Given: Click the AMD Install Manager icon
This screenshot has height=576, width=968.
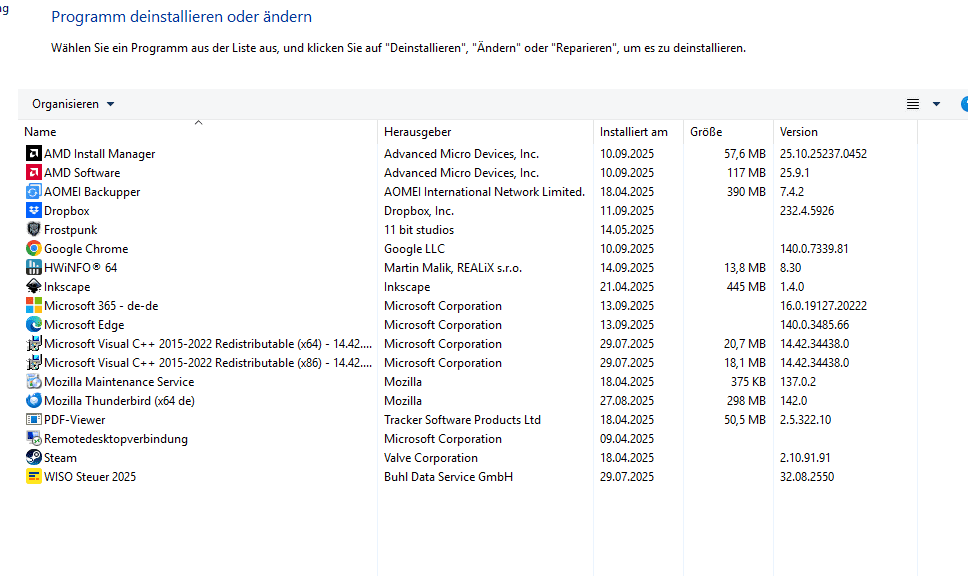Looking at the screenshot, I should click(33, 153).
